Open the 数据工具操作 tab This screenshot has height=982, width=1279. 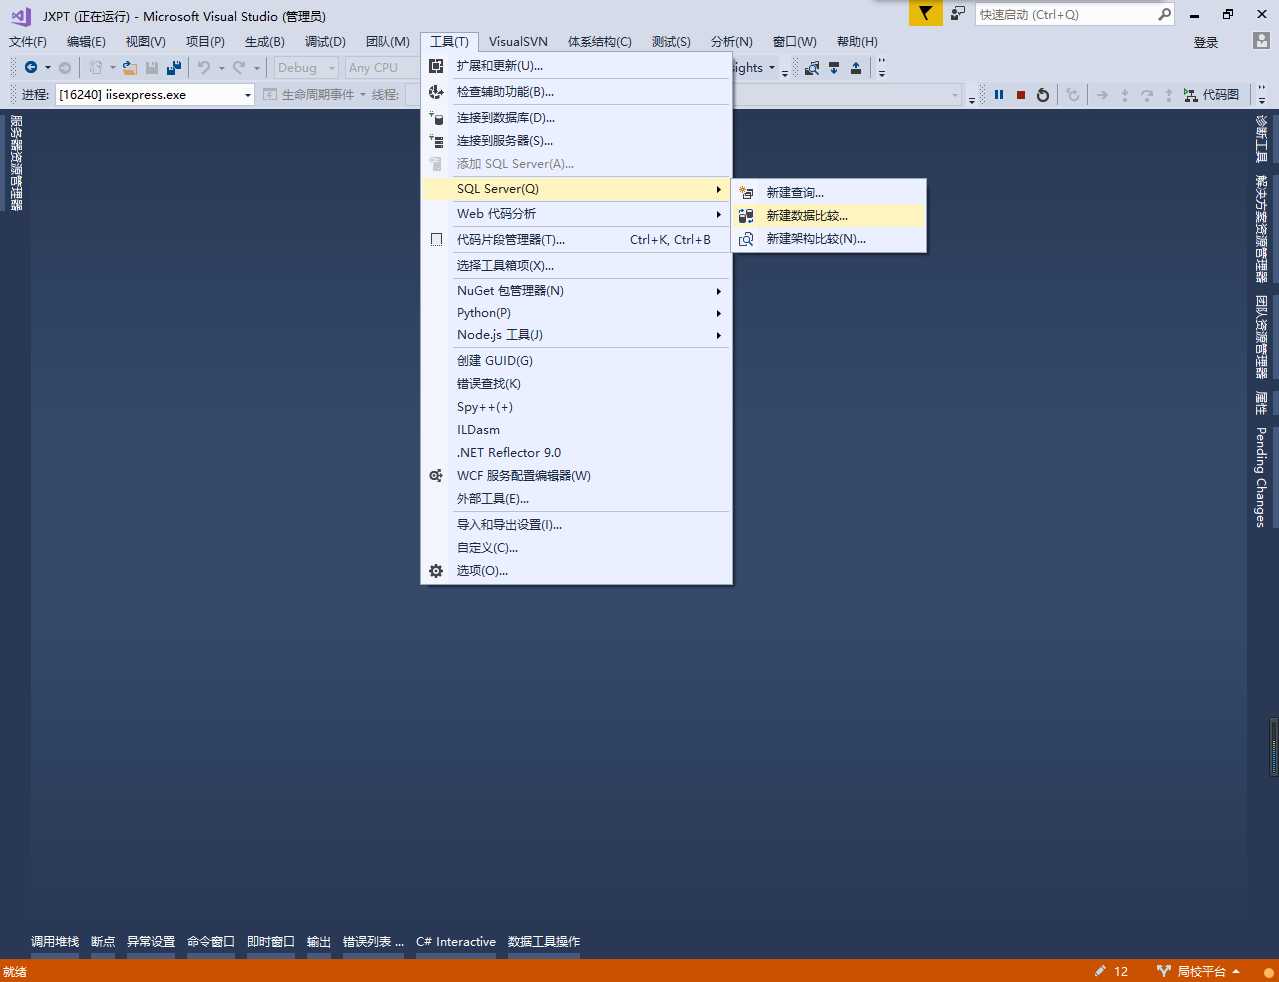coord(544,942)
